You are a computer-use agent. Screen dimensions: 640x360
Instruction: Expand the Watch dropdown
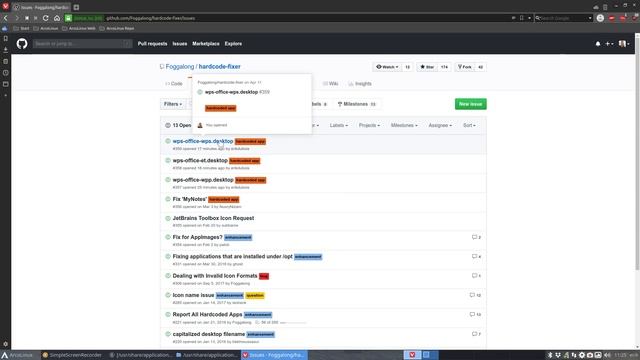[387, 67]
